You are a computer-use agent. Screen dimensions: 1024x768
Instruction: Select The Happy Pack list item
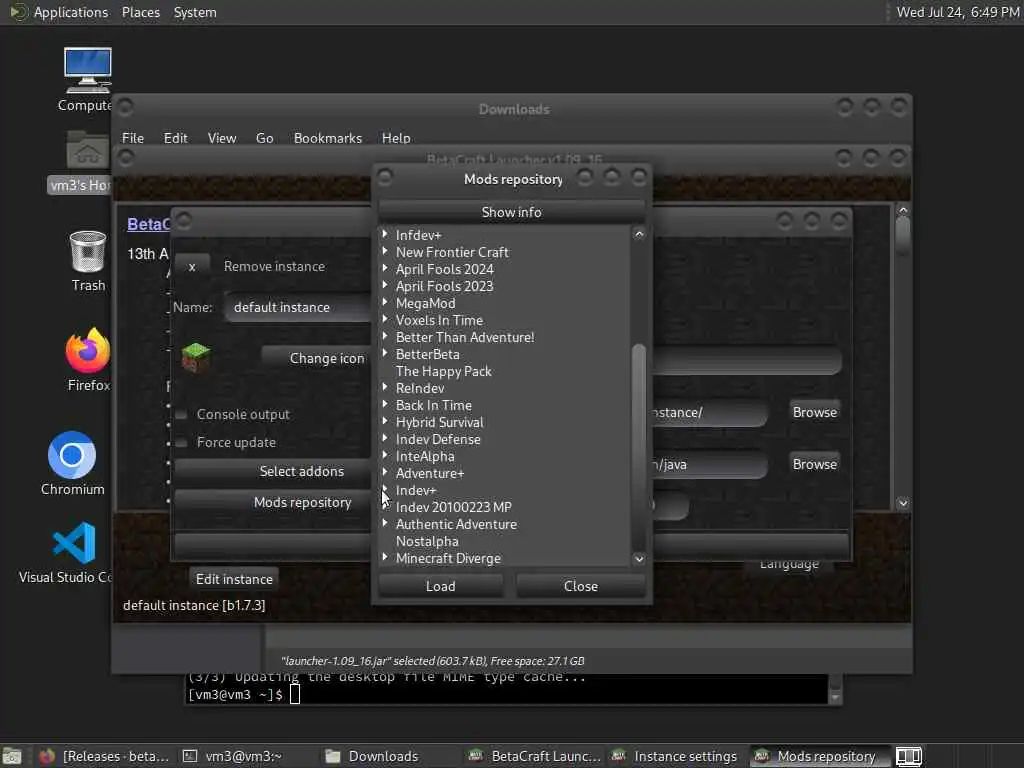point(443,371)
